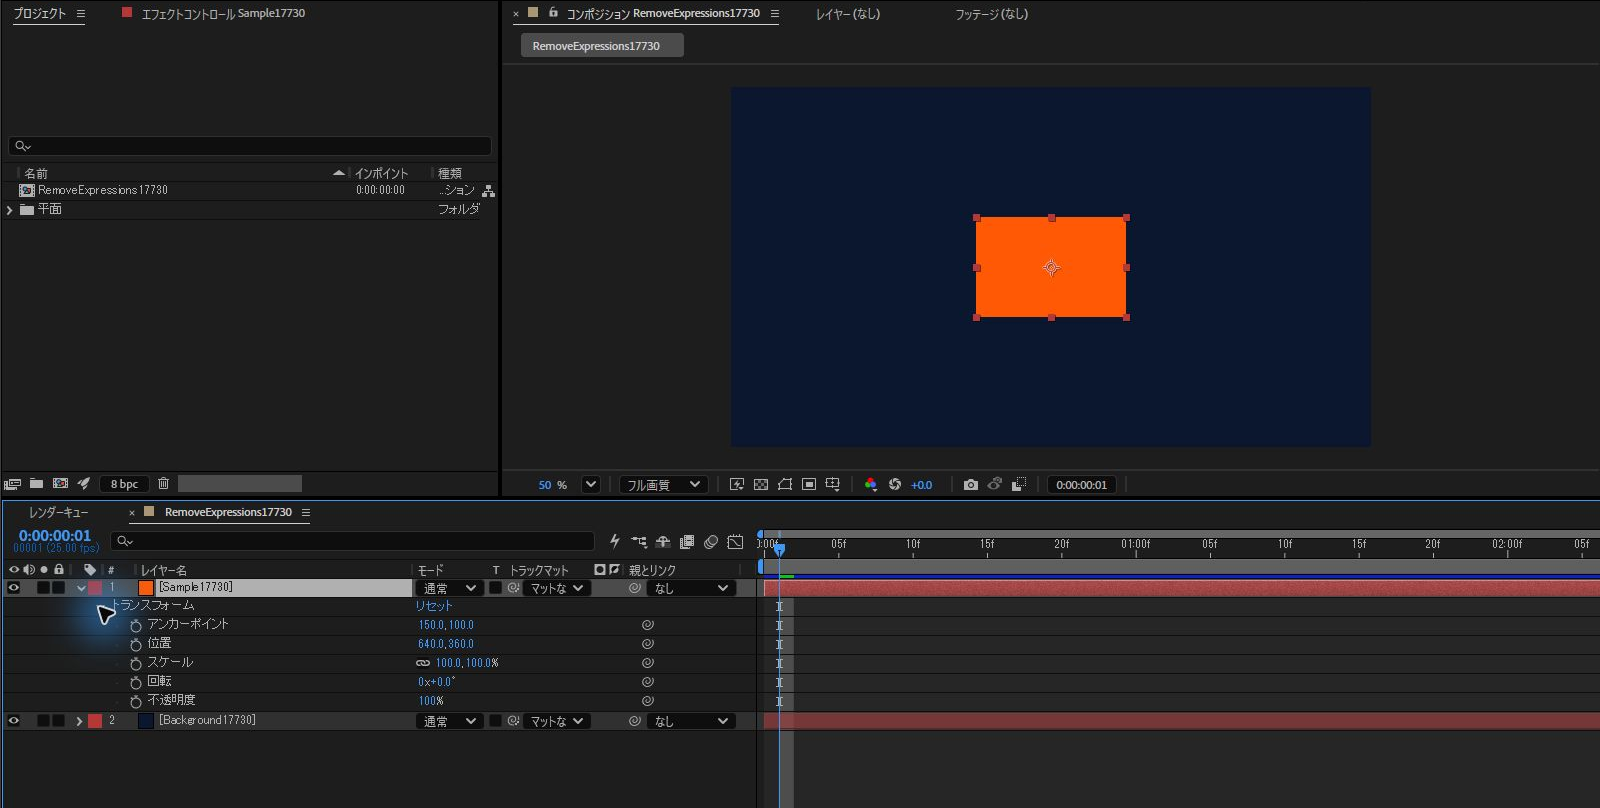Viewport: 1600px width, 808px height.
Task: Toggle preserve transparency box for Background17730 layer
Action: (495, 721)
